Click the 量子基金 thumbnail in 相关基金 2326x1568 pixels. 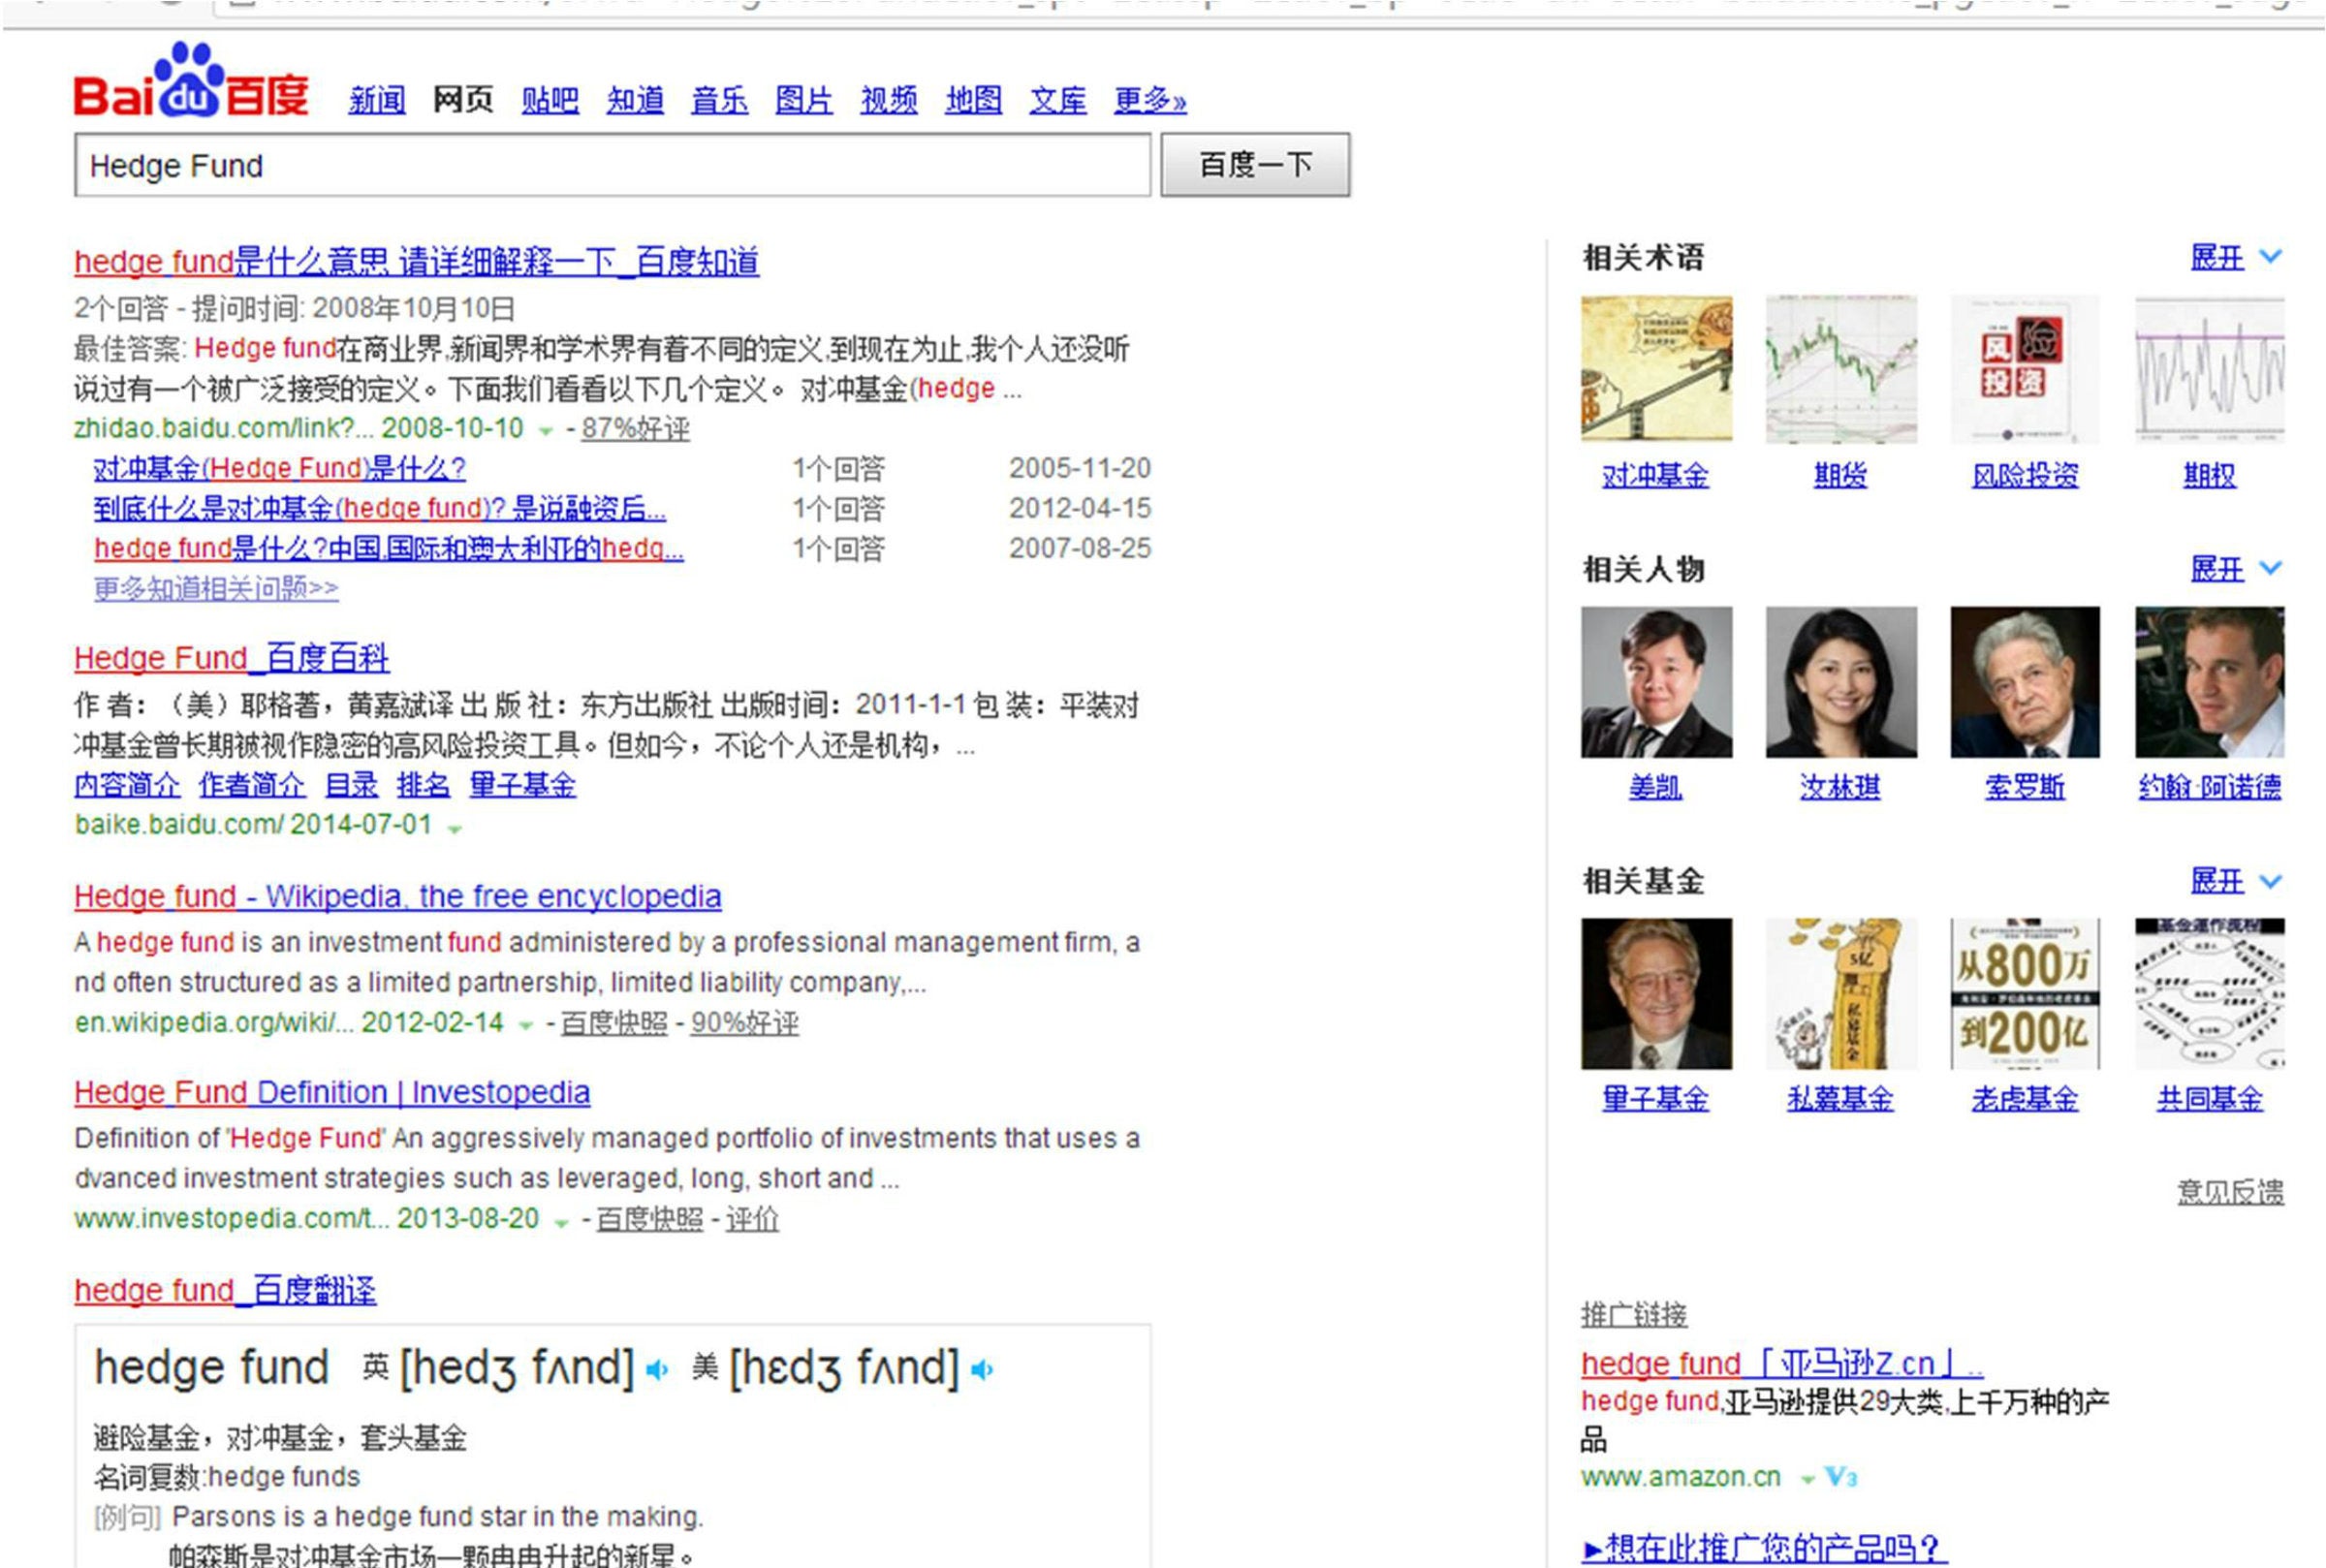1656,994
